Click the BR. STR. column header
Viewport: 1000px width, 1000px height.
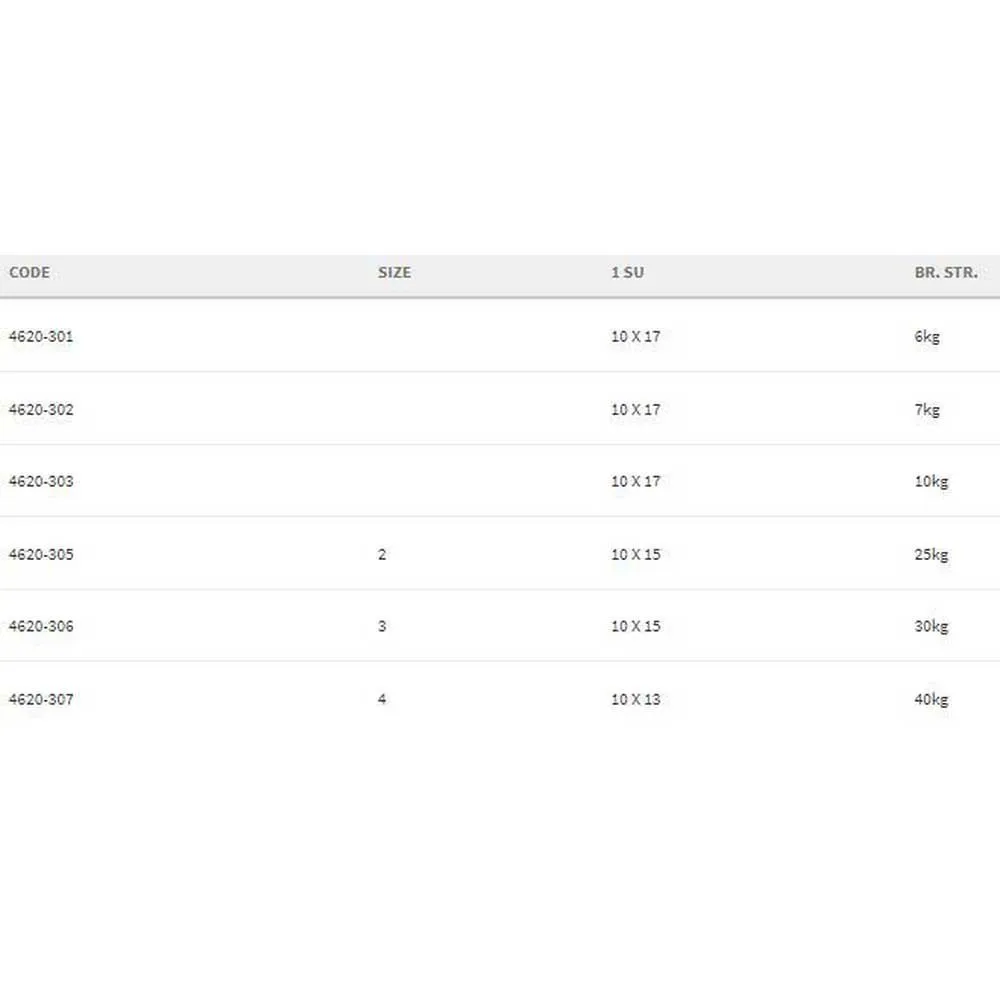945,272
